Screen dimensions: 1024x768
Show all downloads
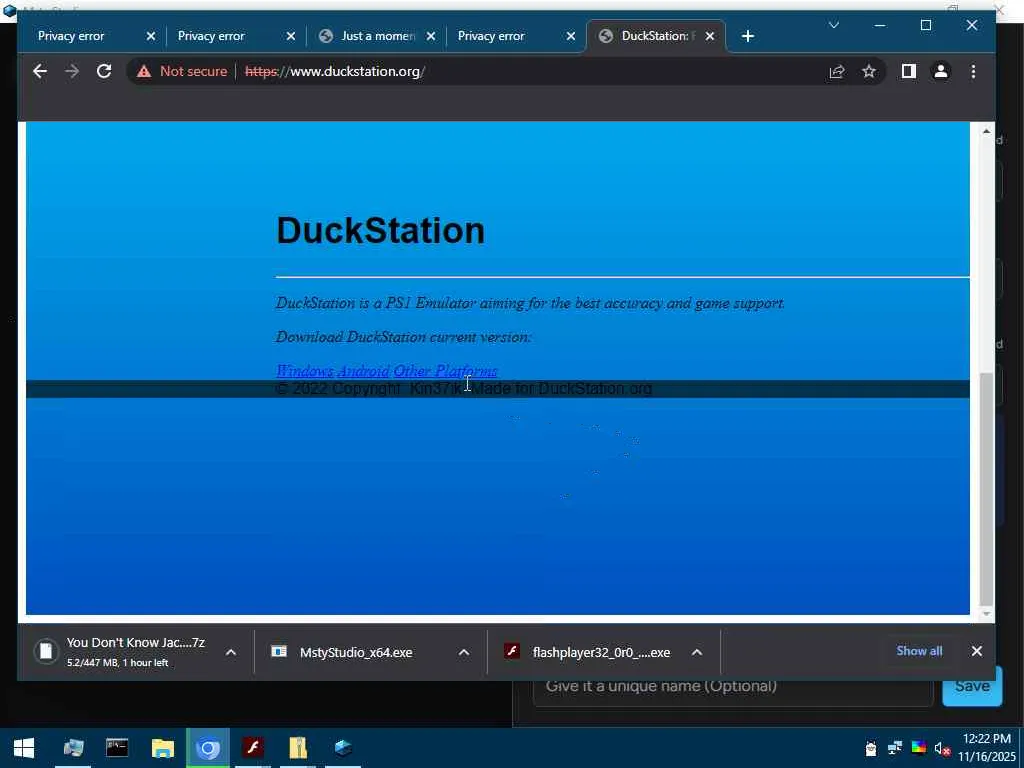919,651
